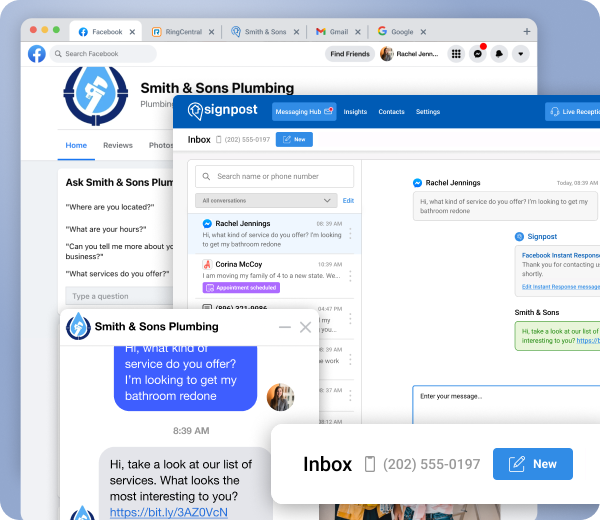Open Insights in Signpost navigation
The width and height of the screenshot is (600, 520).
tap(355, 112)
